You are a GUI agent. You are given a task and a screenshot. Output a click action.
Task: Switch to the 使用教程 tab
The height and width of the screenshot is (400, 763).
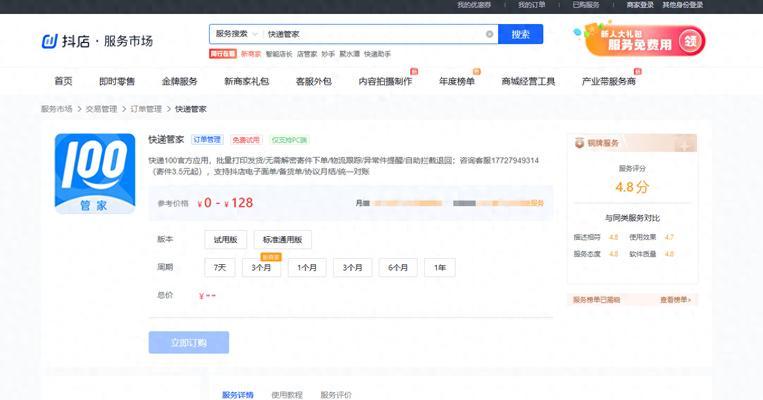pos(287,395)
